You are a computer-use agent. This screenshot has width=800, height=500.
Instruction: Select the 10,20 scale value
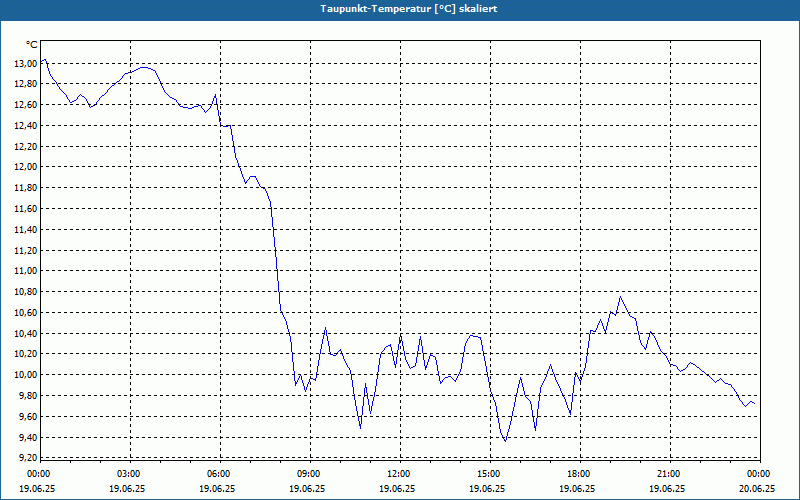[26, 354]
